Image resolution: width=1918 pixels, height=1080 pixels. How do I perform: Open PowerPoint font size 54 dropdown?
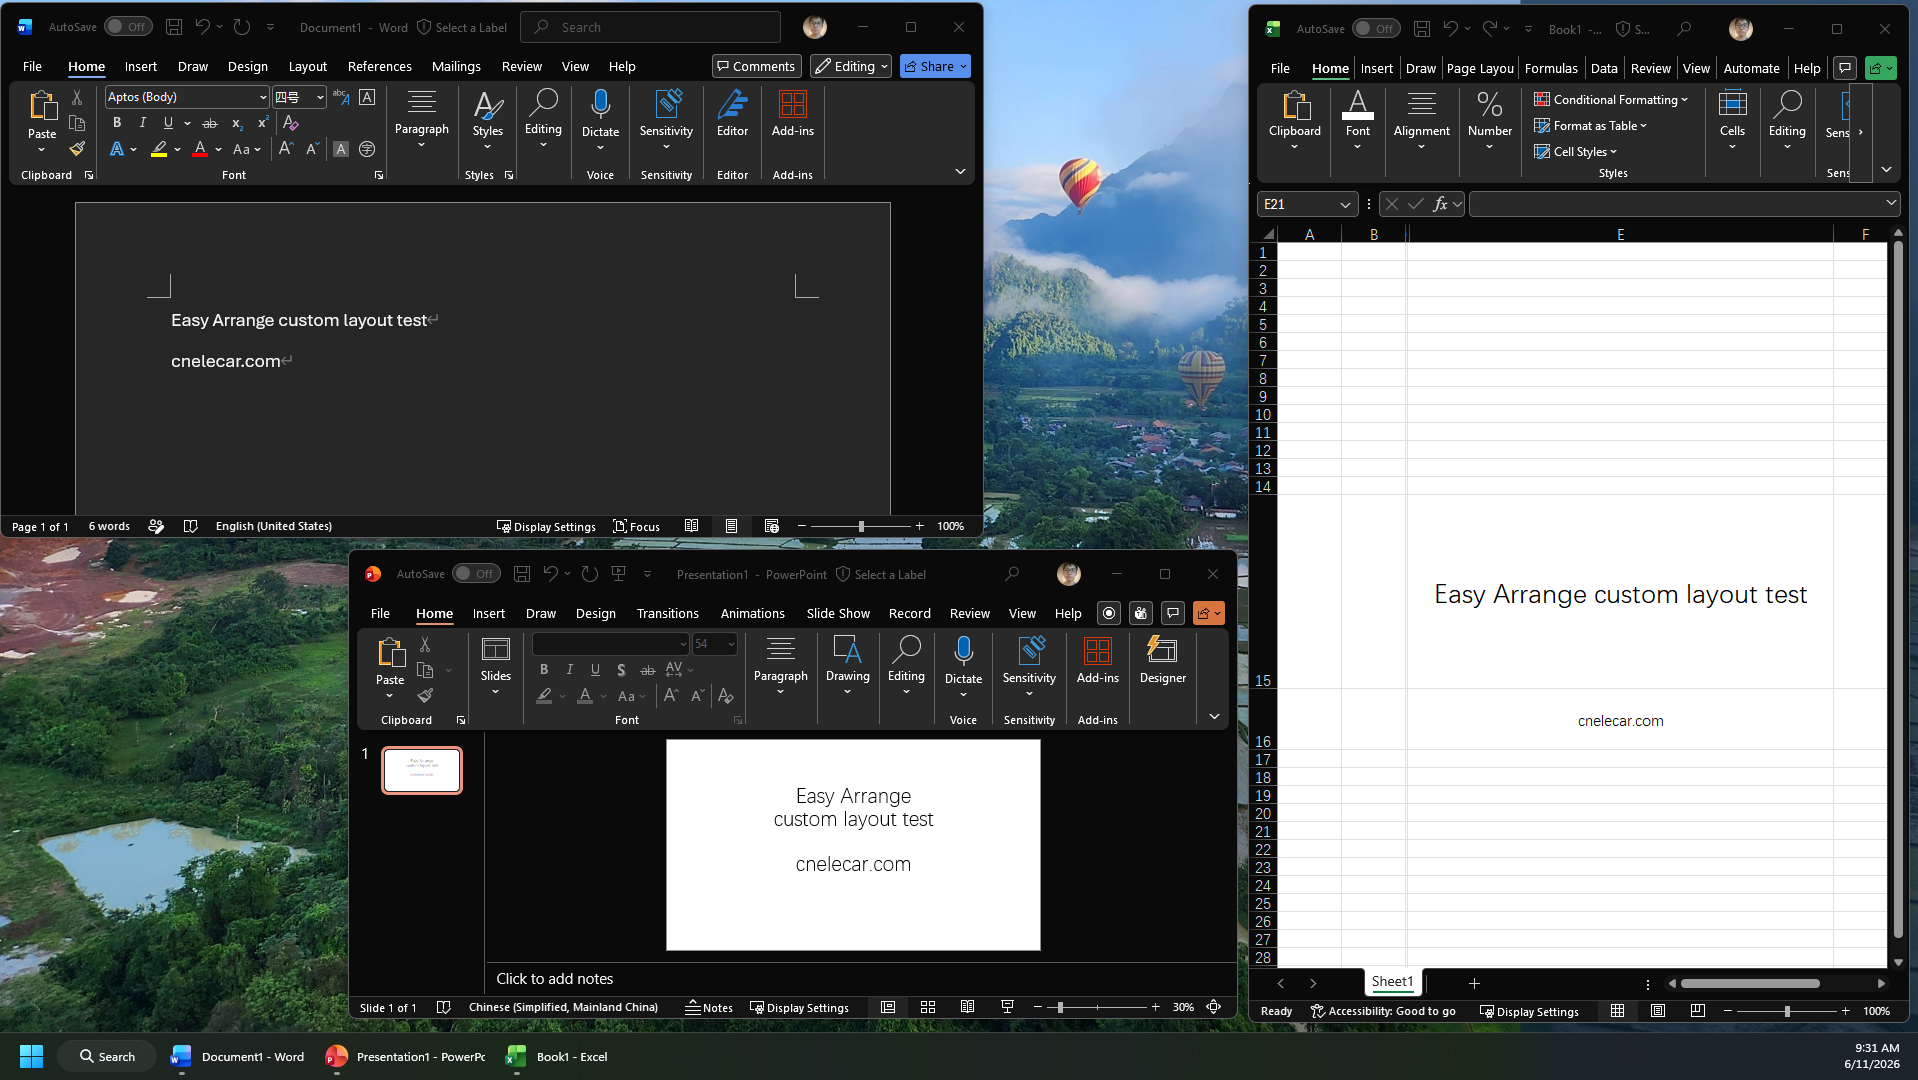coord(731,644)
